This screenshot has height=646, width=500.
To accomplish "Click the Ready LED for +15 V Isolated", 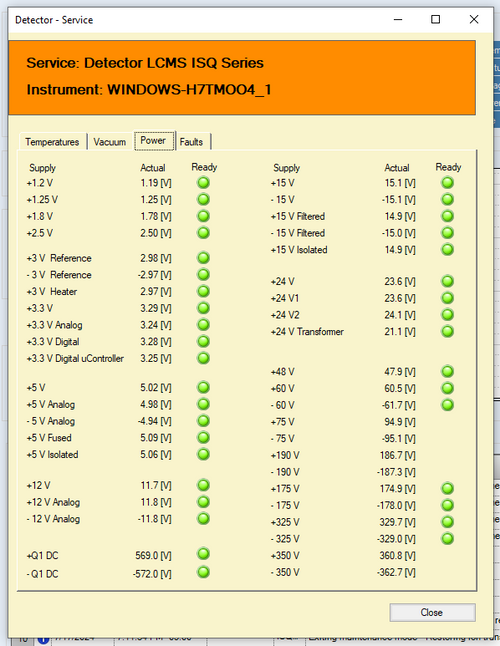I will tap(448, 249).
